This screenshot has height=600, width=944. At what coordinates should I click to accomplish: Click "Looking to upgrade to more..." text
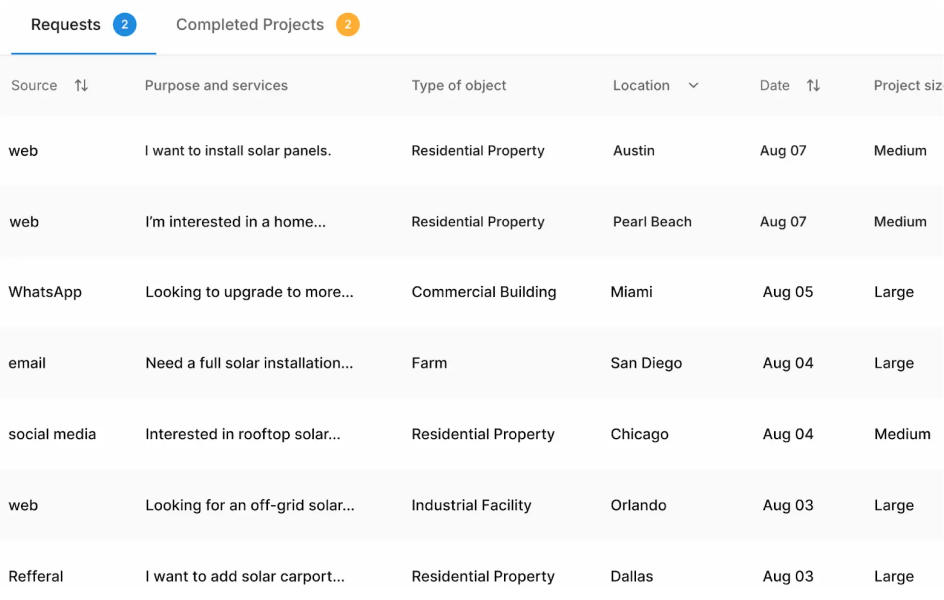[249, 293]
